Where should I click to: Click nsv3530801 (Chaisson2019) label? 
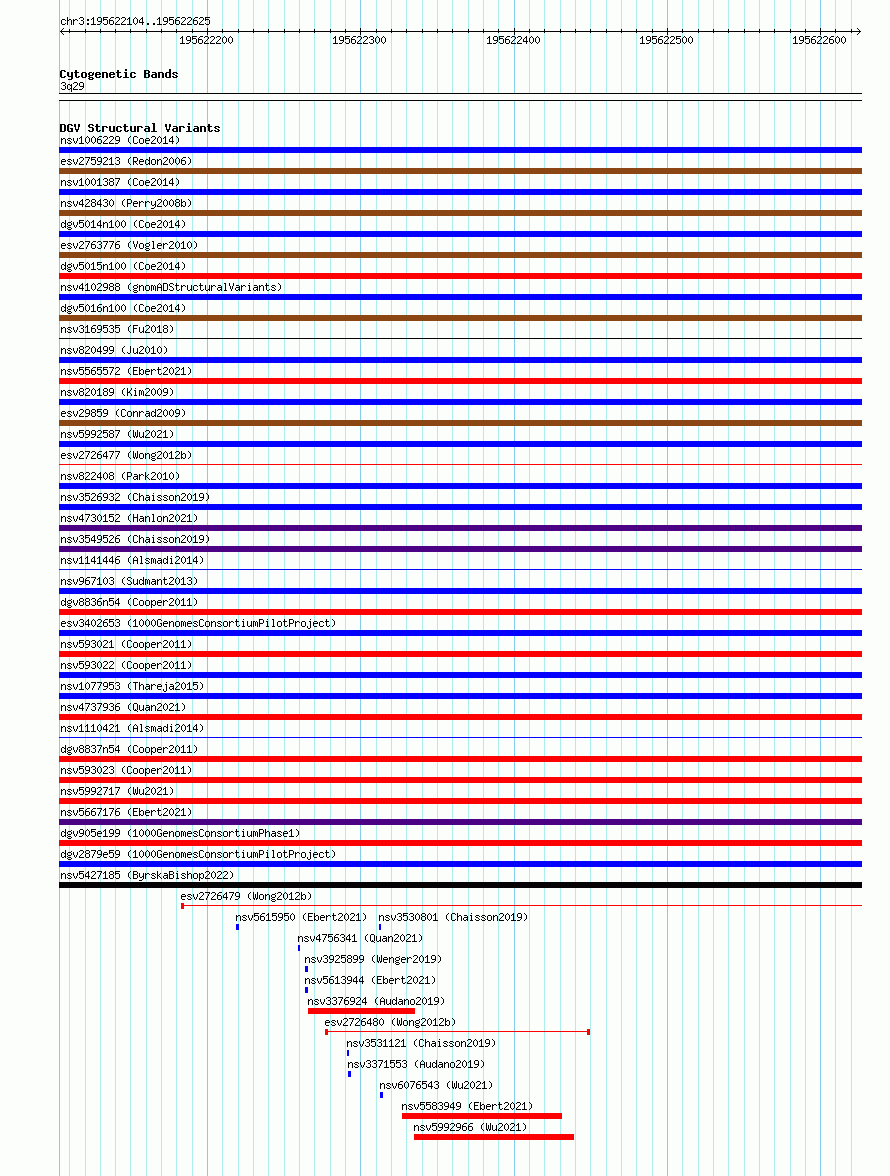453,917
